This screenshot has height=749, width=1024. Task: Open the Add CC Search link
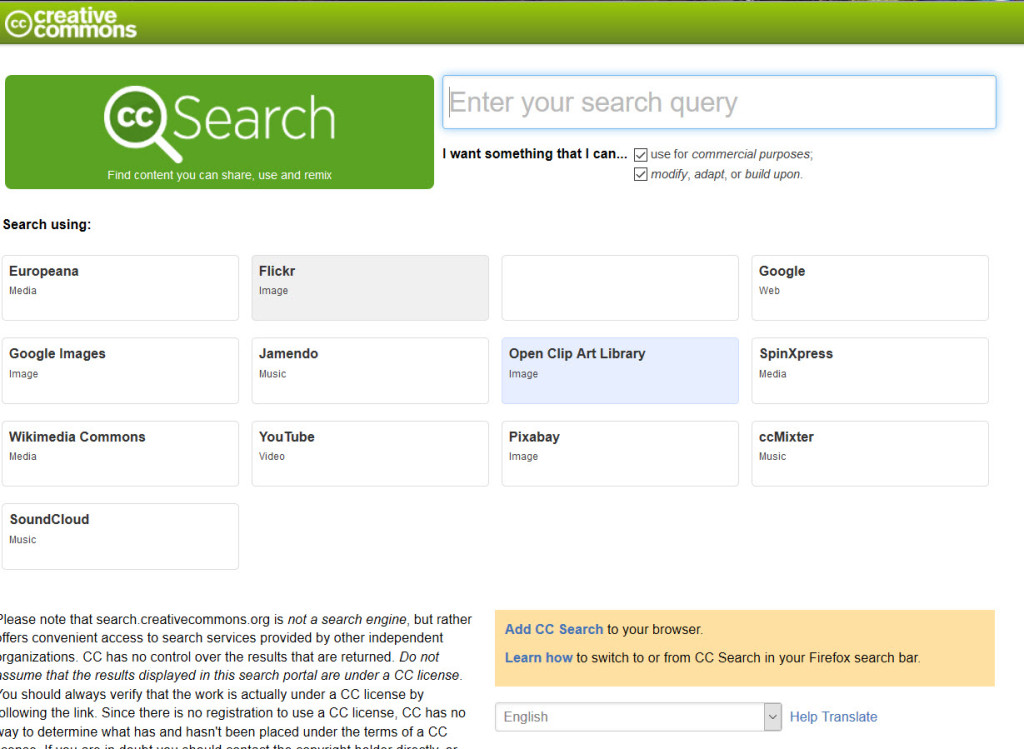(x=554, y=629)
